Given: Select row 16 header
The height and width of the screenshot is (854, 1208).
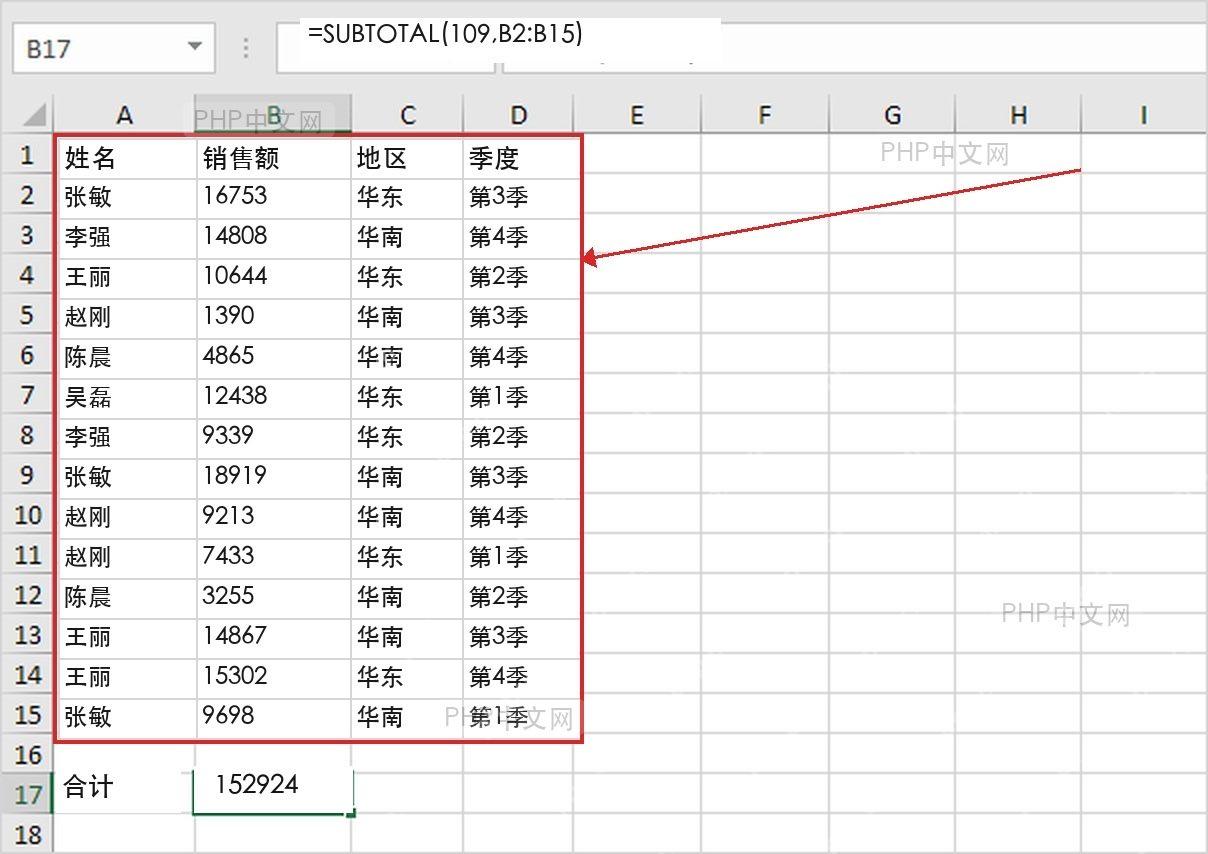Looking at the screenshot, I should tap(27, 755).
